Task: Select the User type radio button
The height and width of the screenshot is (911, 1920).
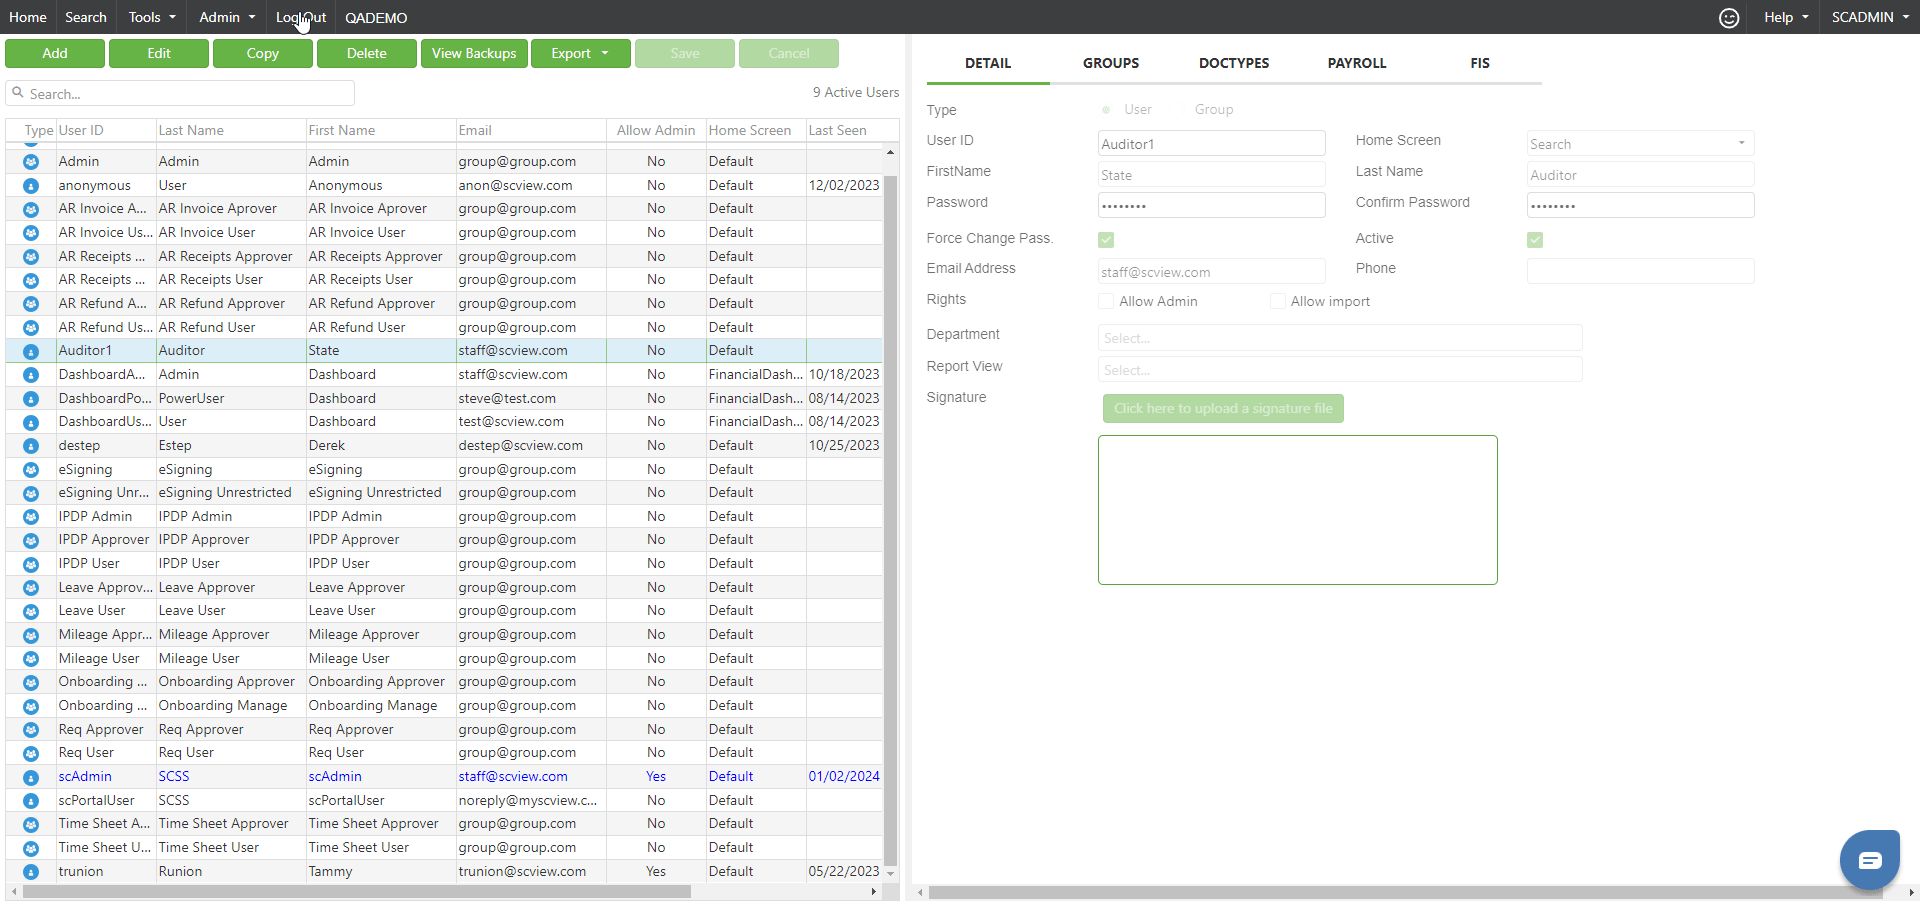Action: 1106,110
